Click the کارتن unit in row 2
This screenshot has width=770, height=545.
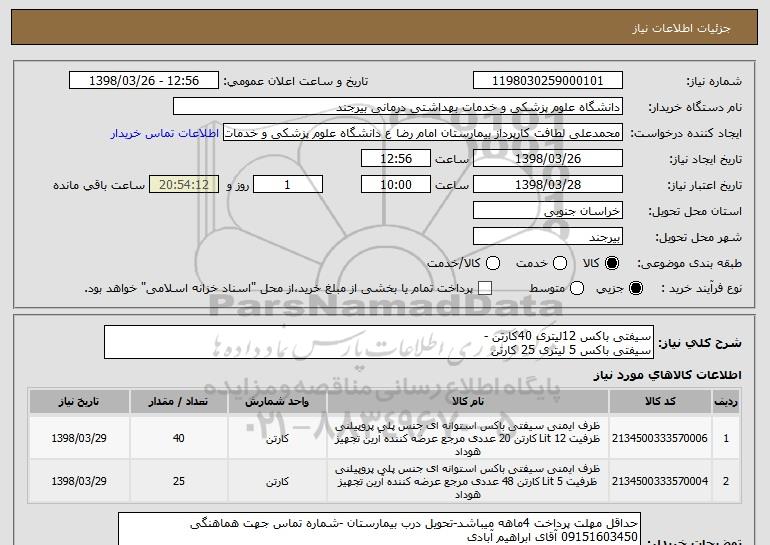tap(277, 482)
